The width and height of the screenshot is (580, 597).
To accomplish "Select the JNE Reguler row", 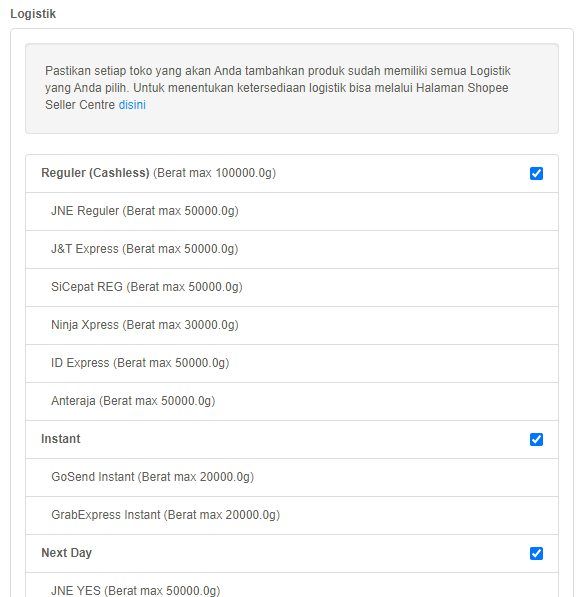I will click(292, 211).
